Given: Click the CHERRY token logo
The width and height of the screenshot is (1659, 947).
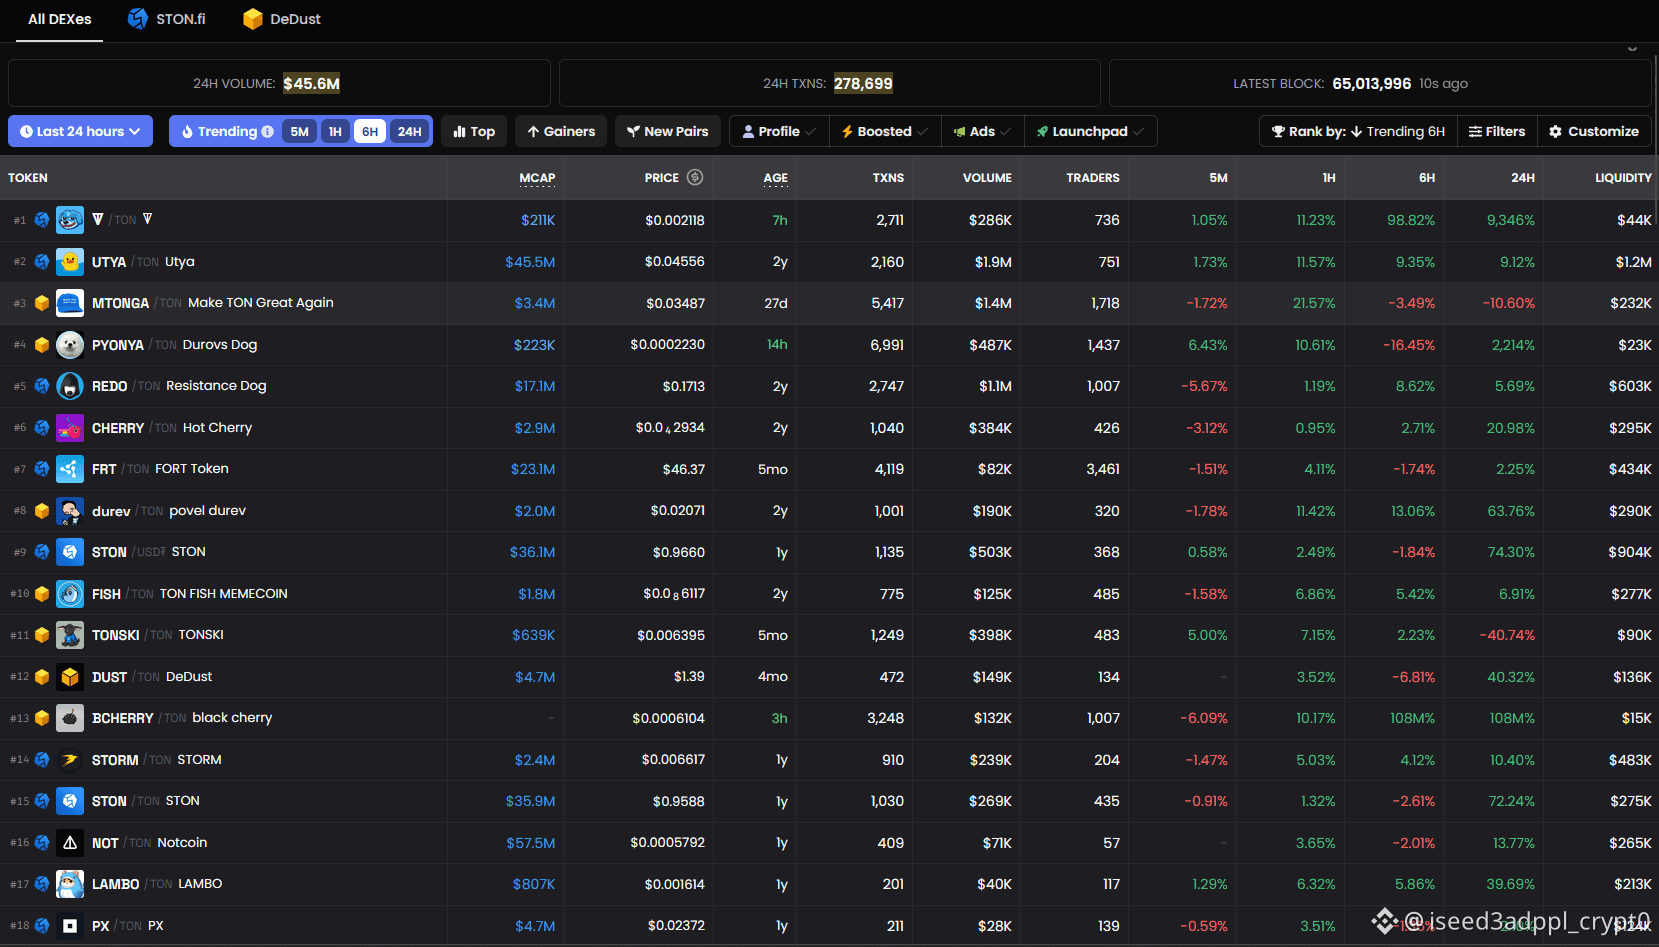Looking at the screenshot, I should click(70, 428).
